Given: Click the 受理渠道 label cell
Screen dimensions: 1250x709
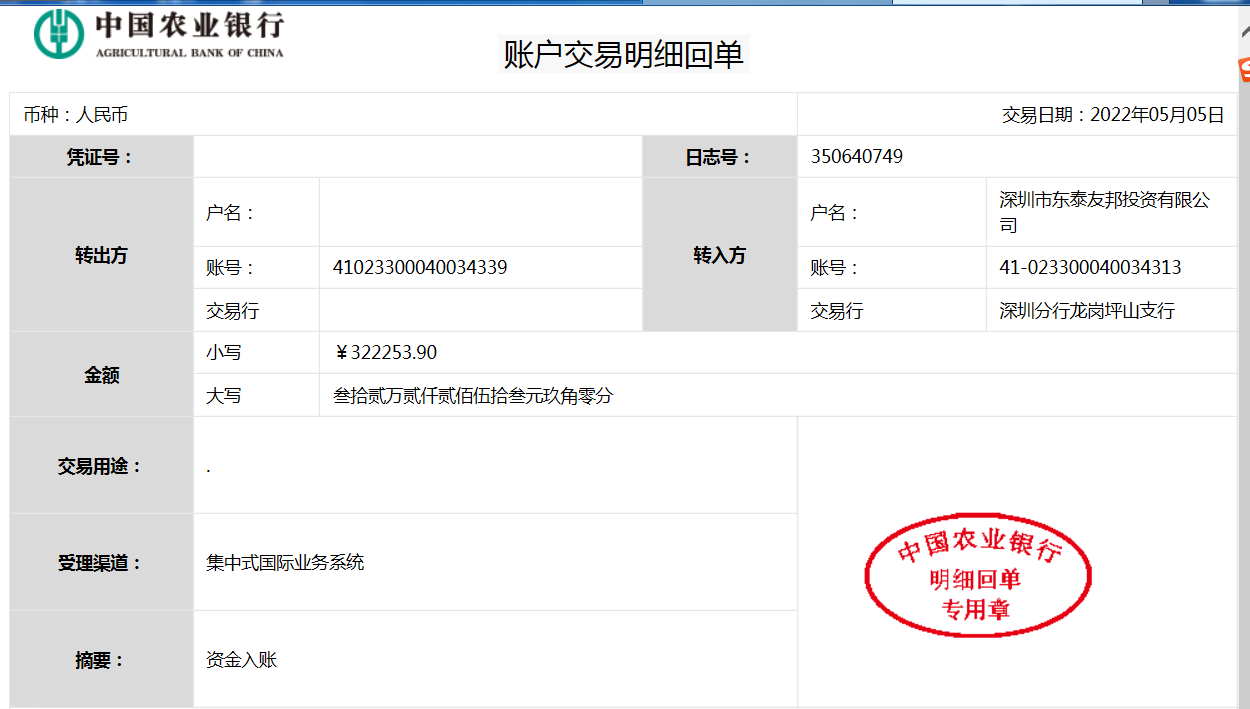Looking at the screenshot, I should pyautogui.click(x=101, y=563).
